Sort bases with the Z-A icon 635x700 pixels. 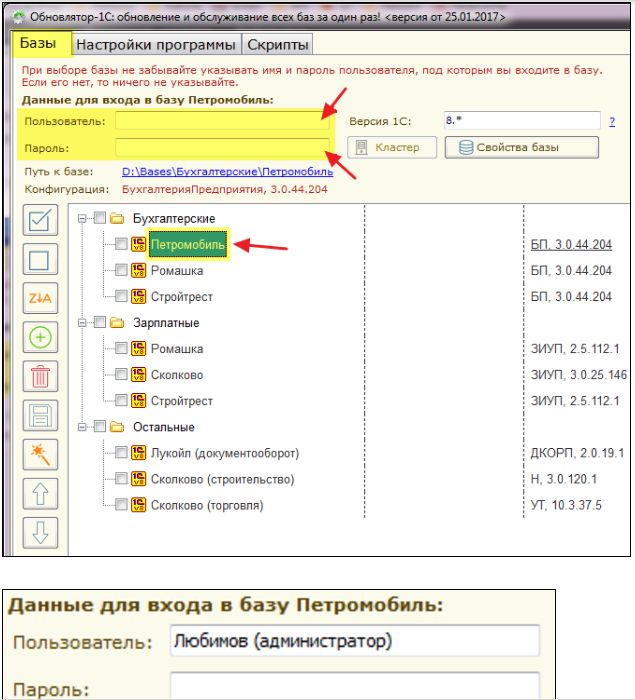pos(40,298)
